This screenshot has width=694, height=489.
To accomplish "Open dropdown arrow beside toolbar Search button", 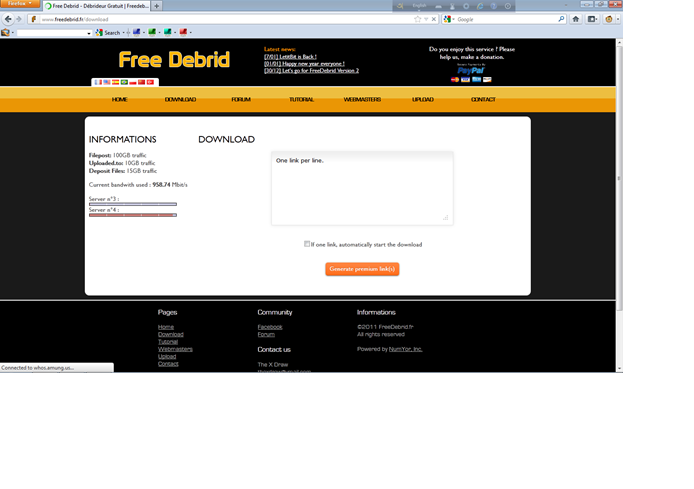I will point(123,32).
